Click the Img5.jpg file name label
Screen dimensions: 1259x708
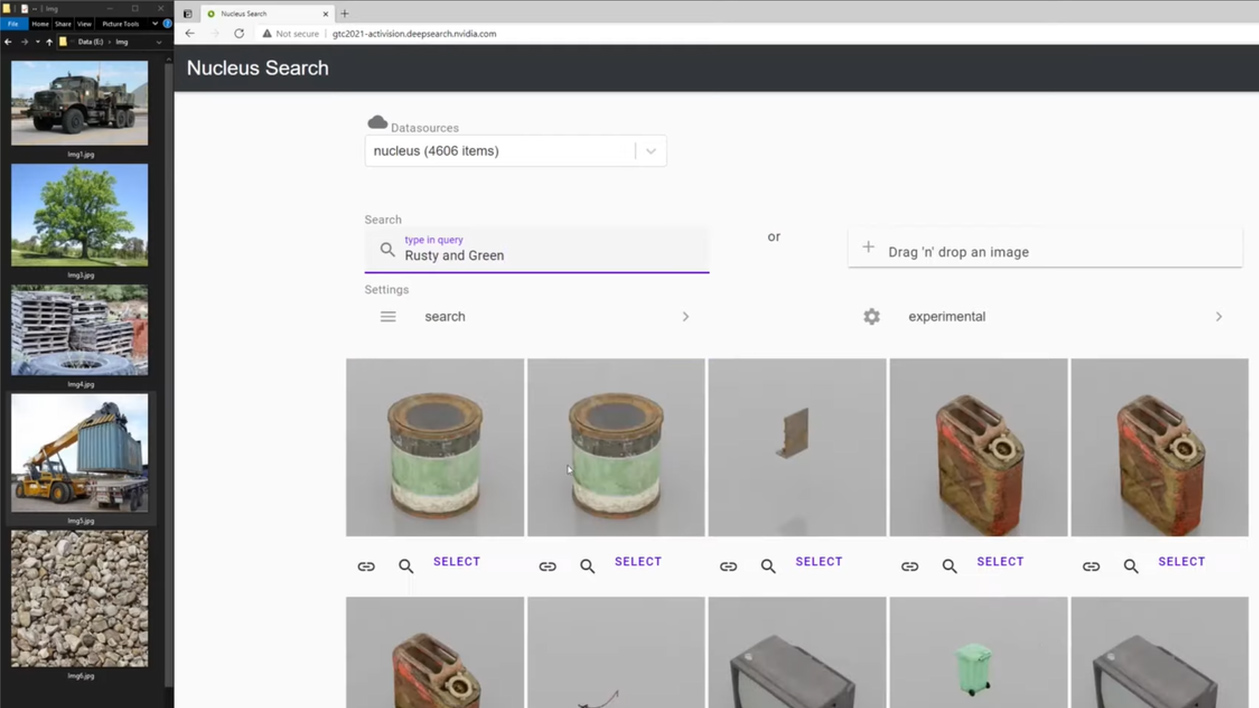click(x=80, y=521)
